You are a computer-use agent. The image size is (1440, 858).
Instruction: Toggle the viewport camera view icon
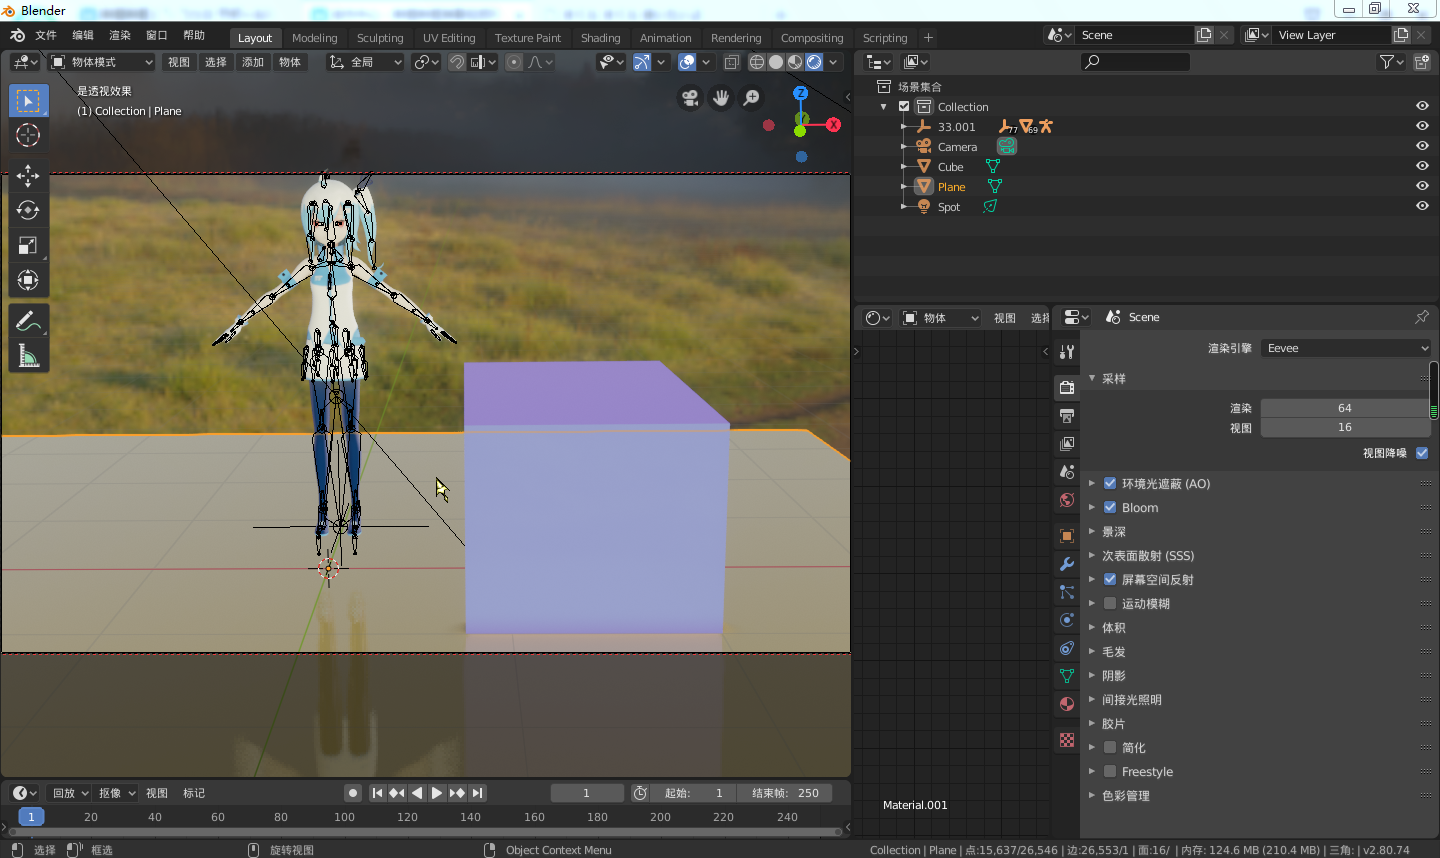[690, 98]
